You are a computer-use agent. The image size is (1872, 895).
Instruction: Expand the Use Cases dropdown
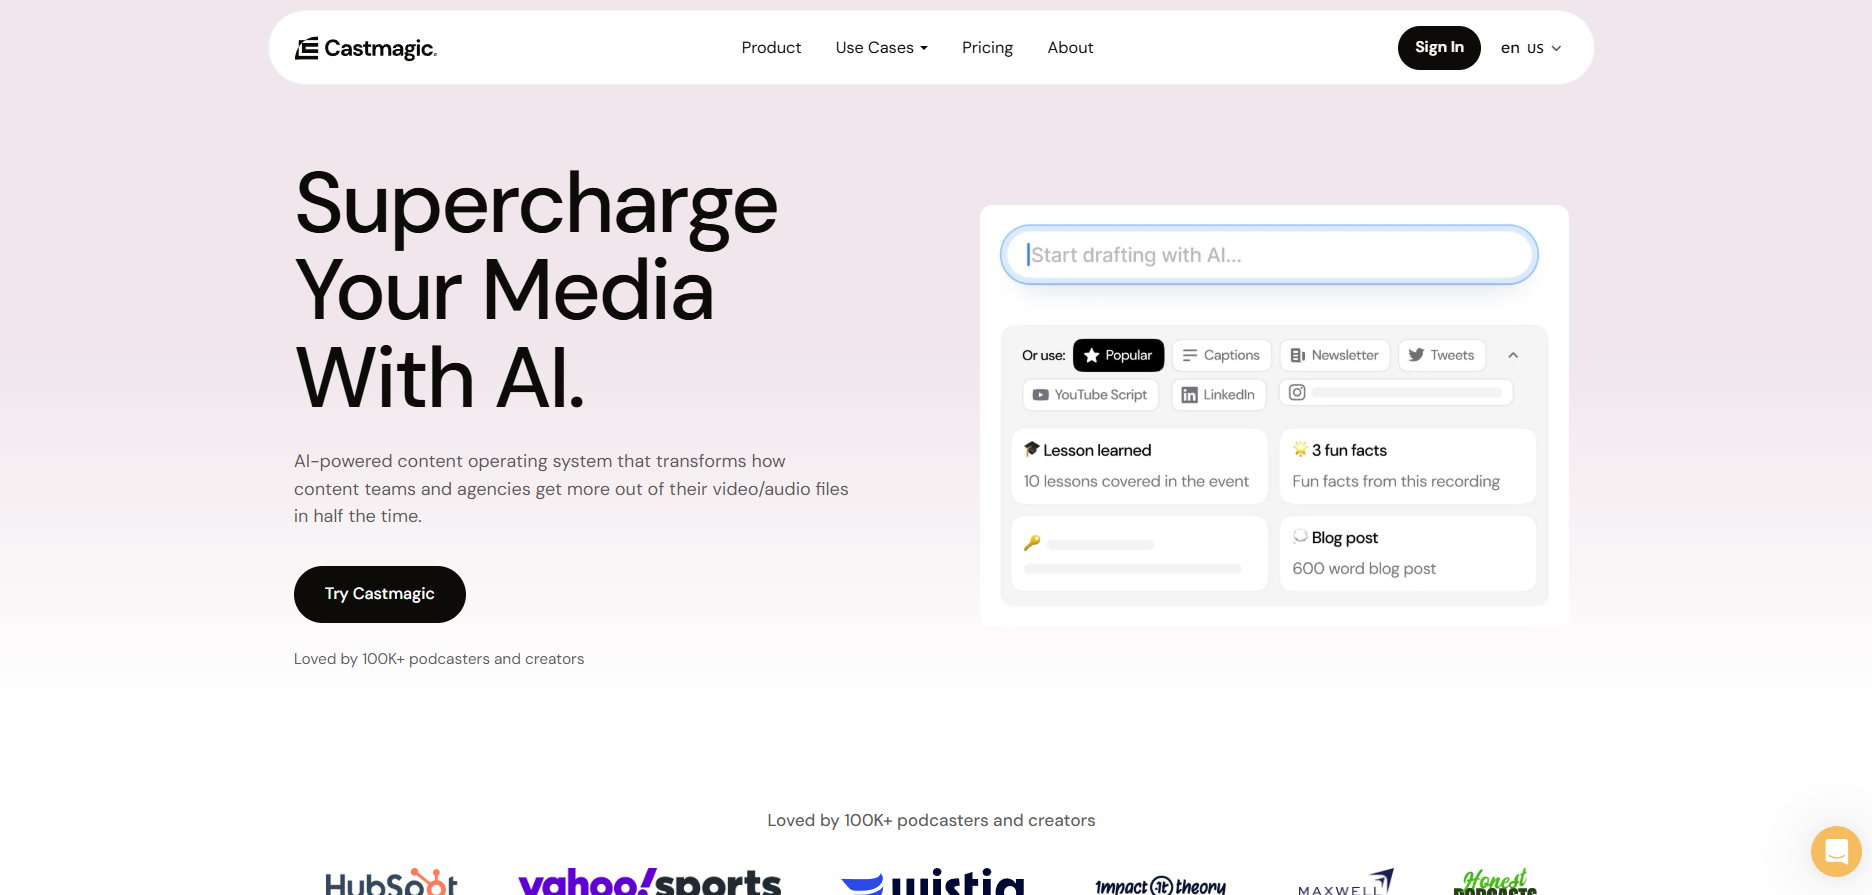[882, 48]
